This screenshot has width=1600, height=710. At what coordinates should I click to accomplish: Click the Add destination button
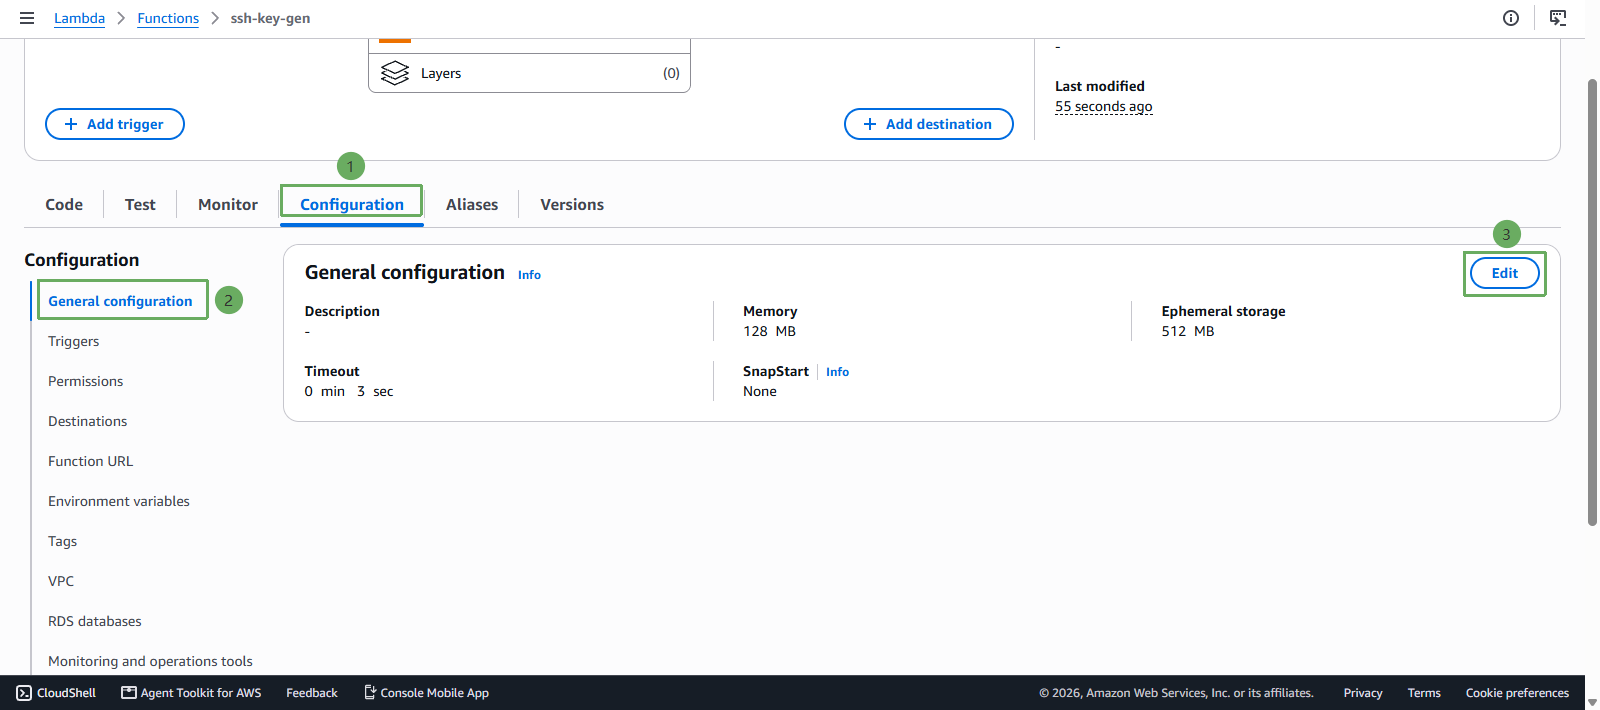tap(929, 124)
